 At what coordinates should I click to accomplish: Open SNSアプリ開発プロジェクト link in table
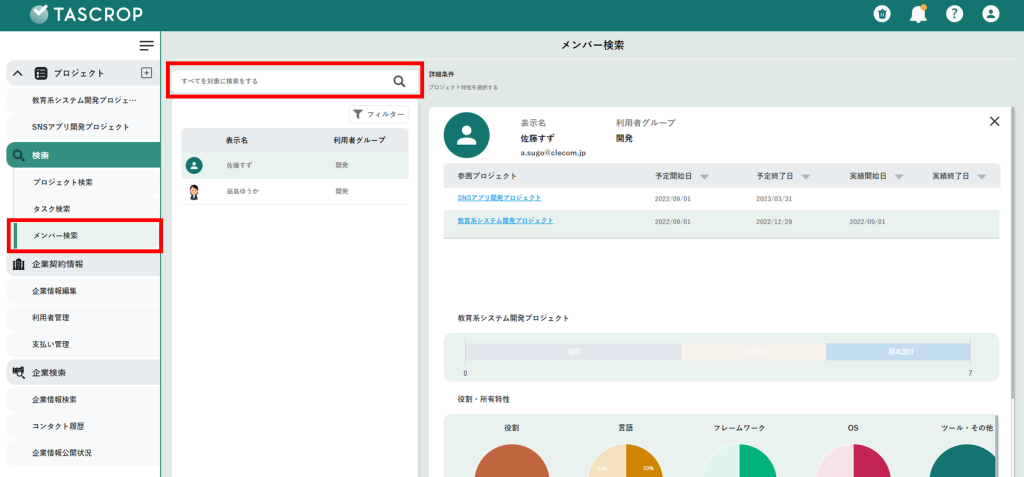pos(500,197)
